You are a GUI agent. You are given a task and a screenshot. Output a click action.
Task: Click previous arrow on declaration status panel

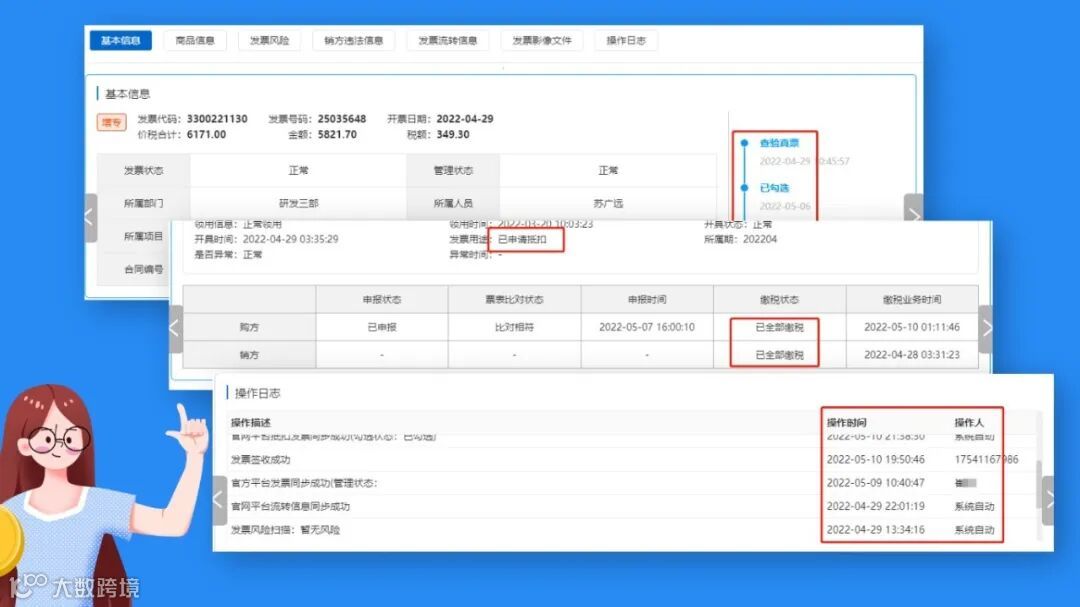176,329
